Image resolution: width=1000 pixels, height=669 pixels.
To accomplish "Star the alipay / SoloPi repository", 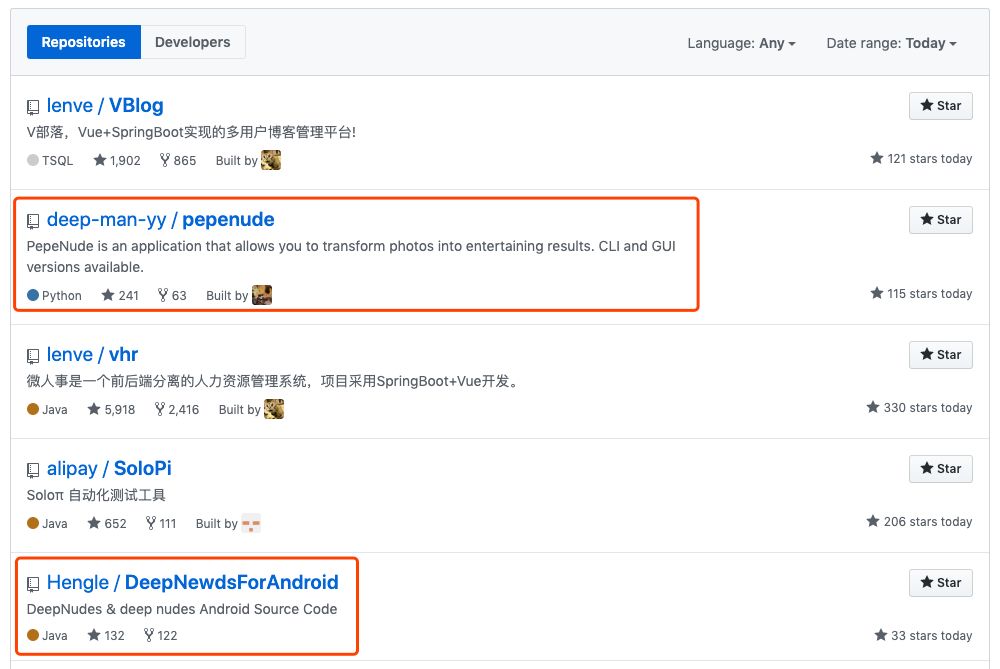I will coord(941,469).
